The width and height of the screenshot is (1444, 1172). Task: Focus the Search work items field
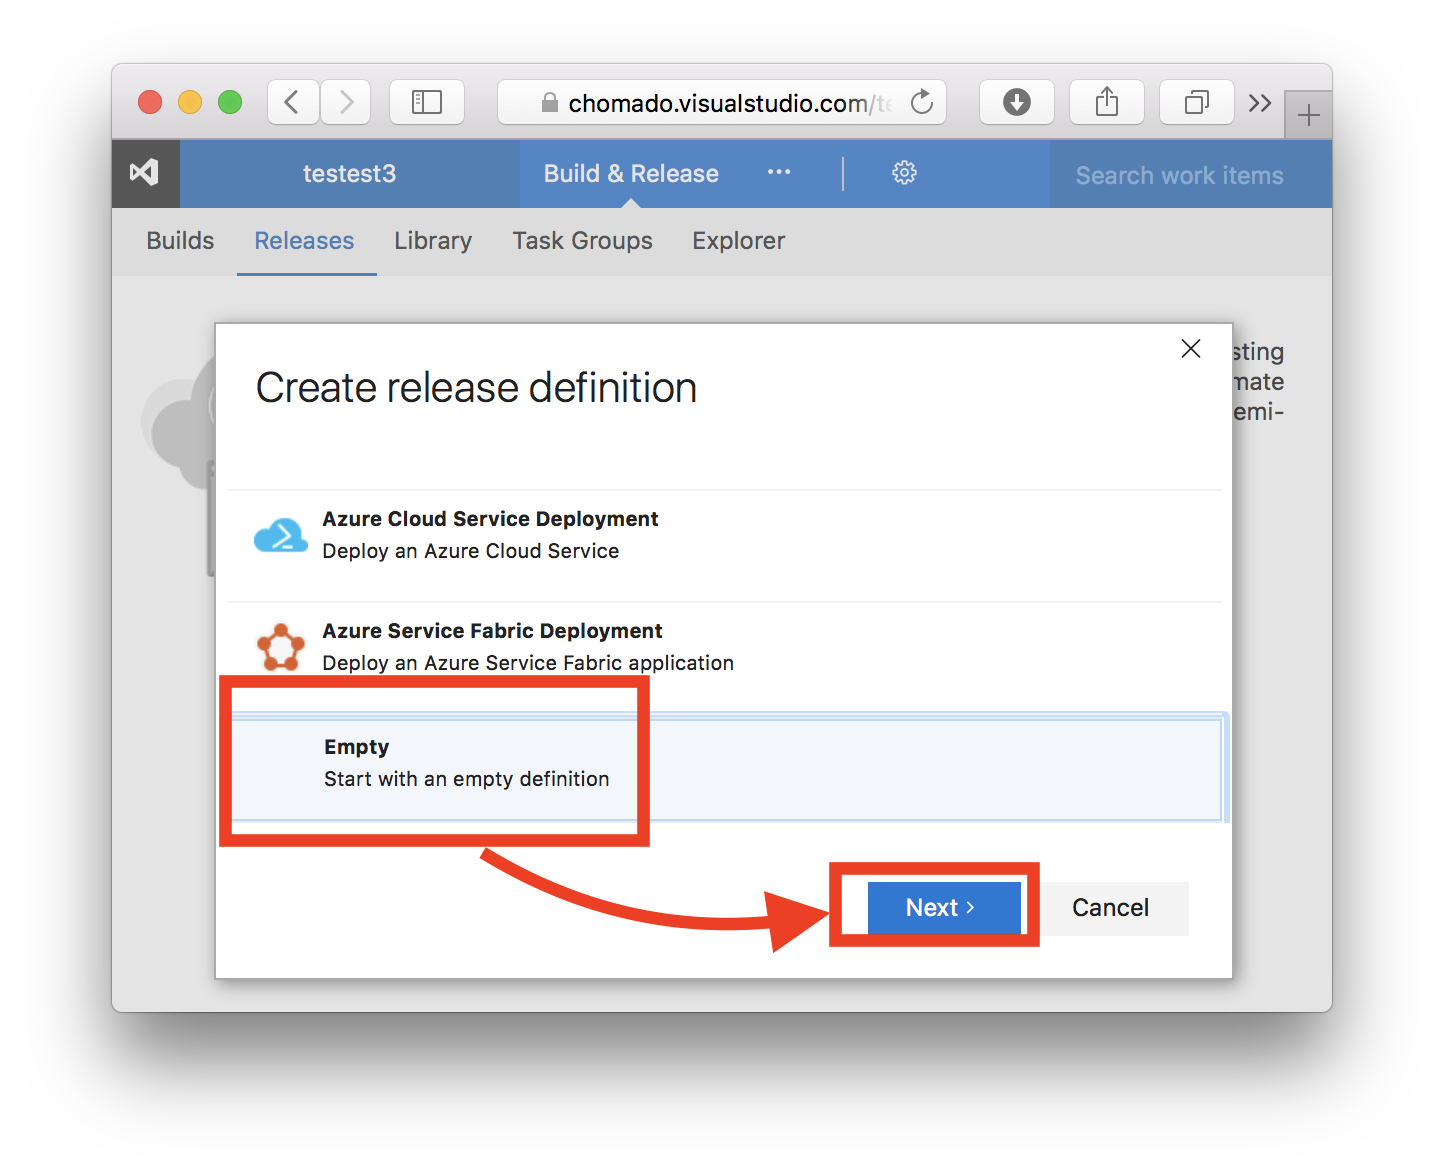click(1190, 175)
